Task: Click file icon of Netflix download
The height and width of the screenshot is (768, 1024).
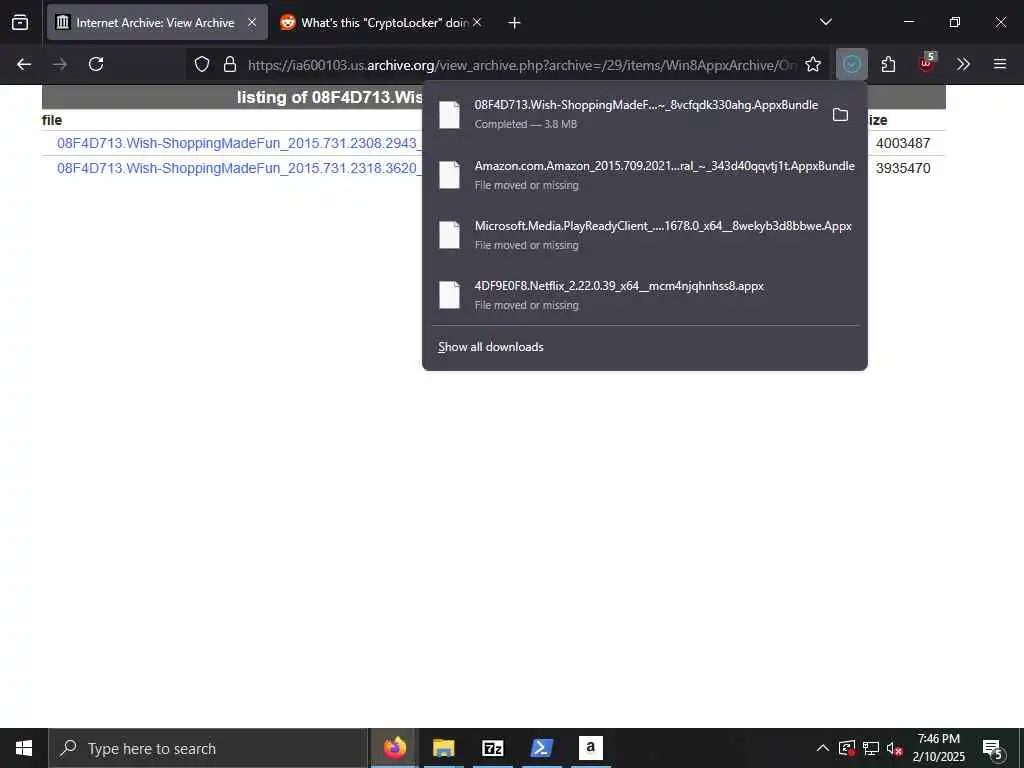Action: pos(449,295)
